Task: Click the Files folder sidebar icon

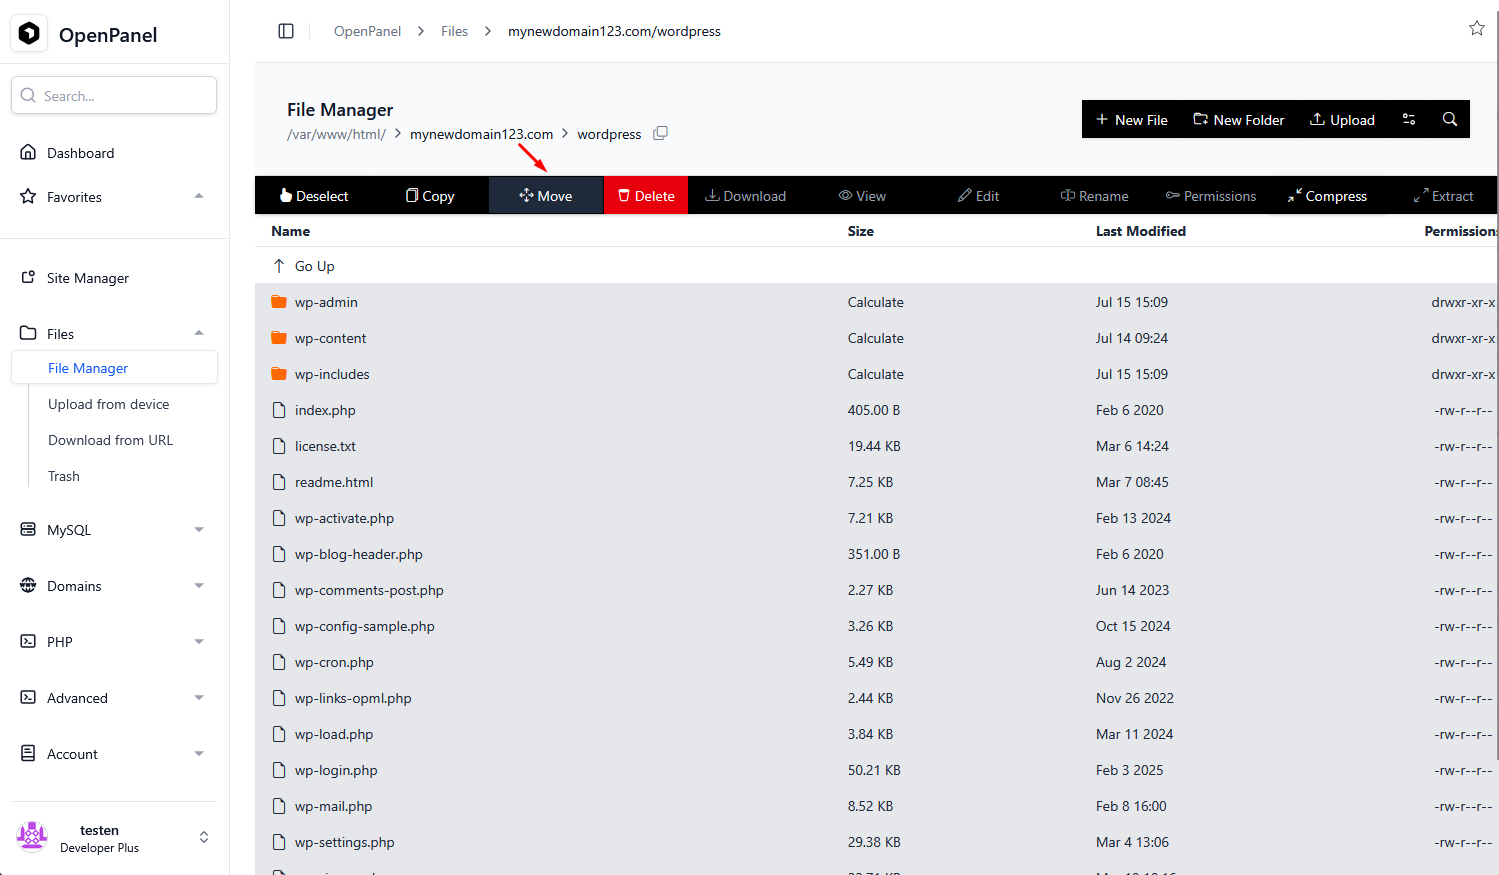Action: pyautogui.click(x=28, y=333)
